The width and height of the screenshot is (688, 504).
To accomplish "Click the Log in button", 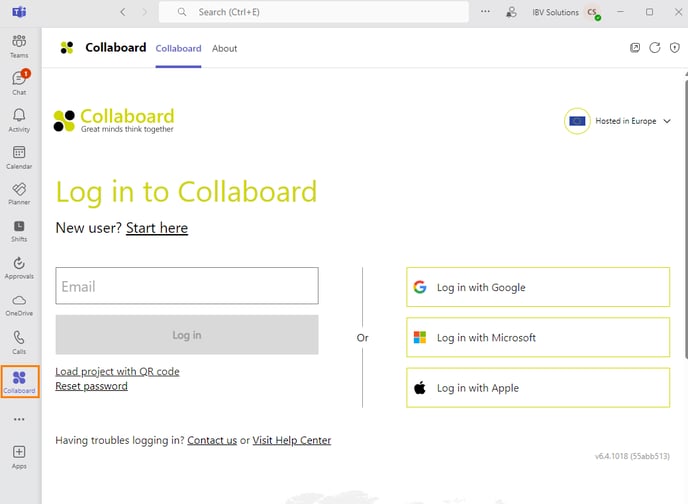I will click(x=187, y=335).
